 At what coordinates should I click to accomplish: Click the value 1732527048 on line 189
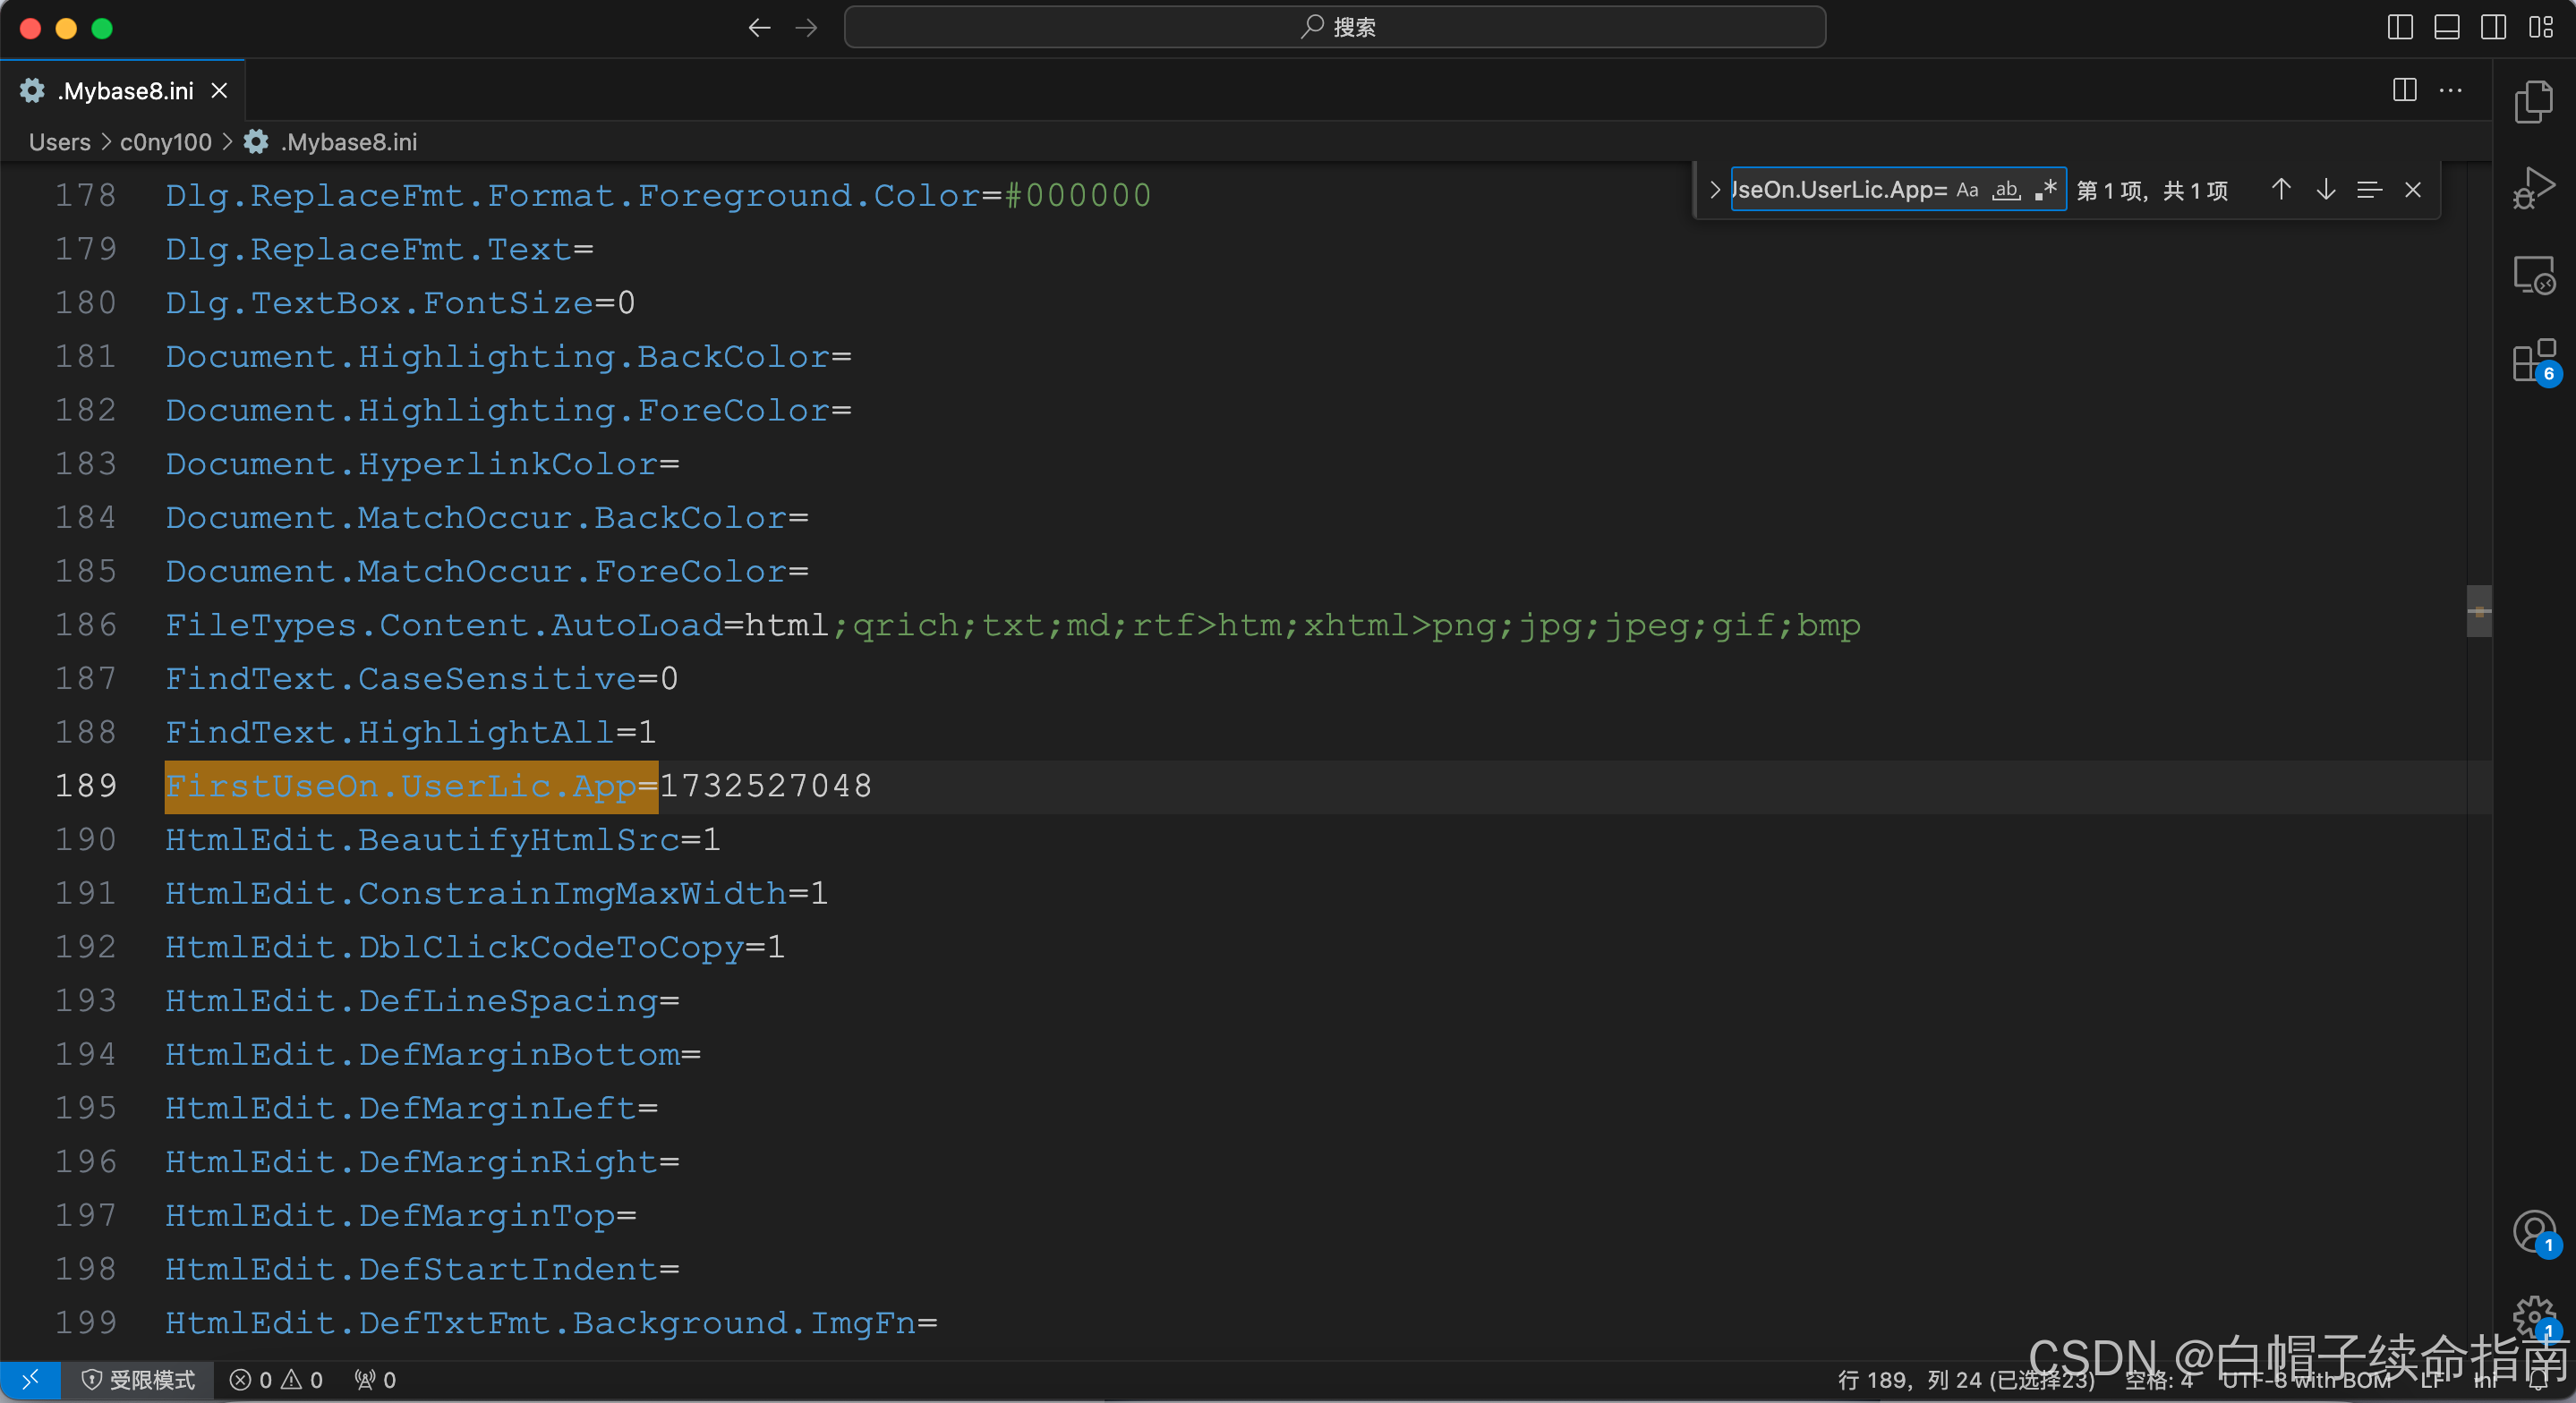766,786
